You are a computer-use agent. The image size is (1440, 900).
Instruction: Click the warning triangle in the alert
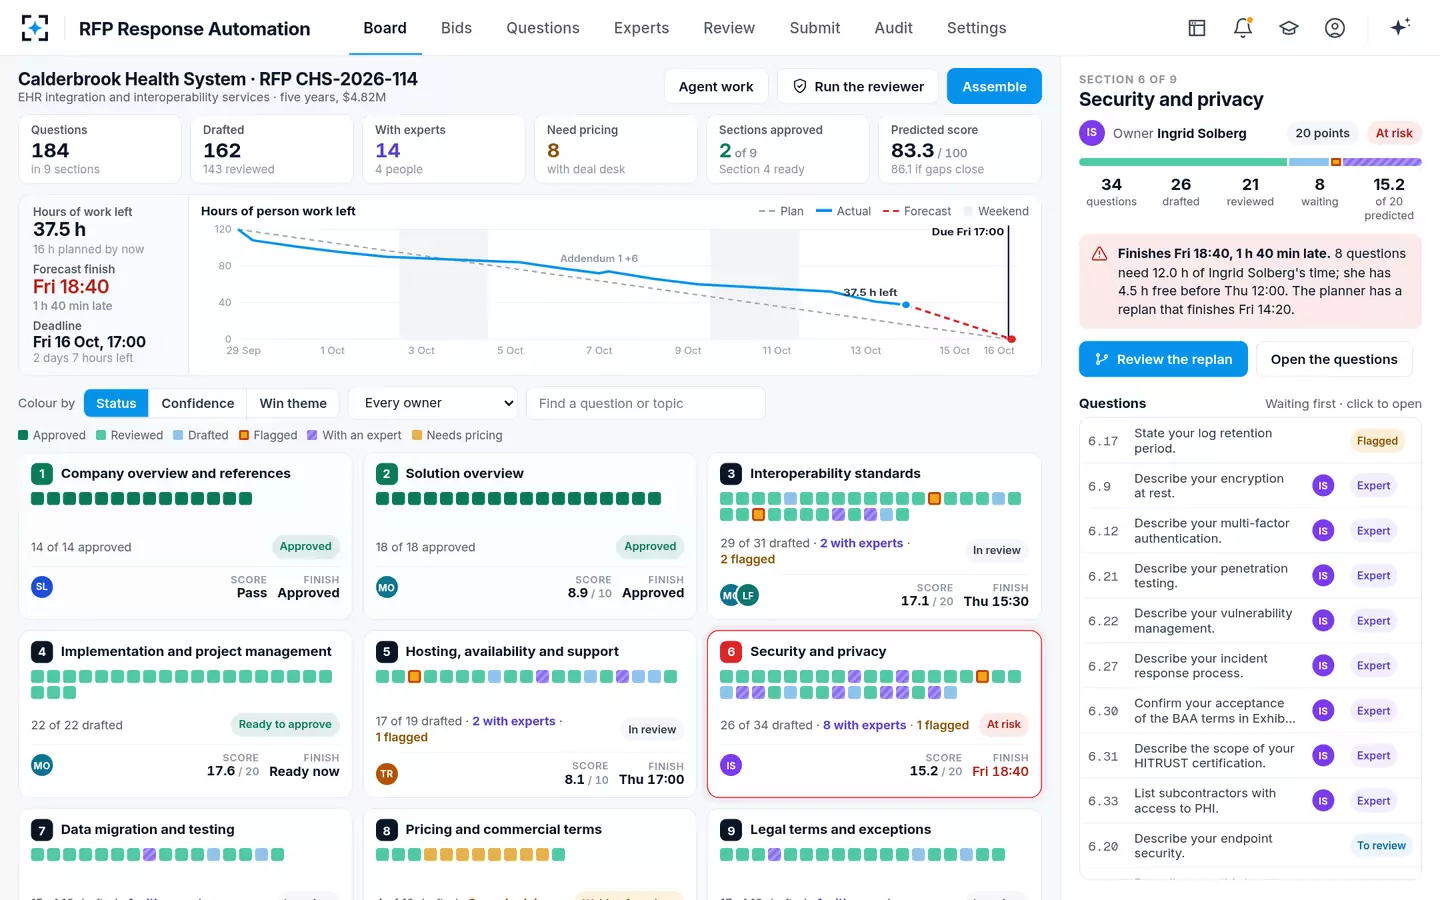coord(1099,254)
